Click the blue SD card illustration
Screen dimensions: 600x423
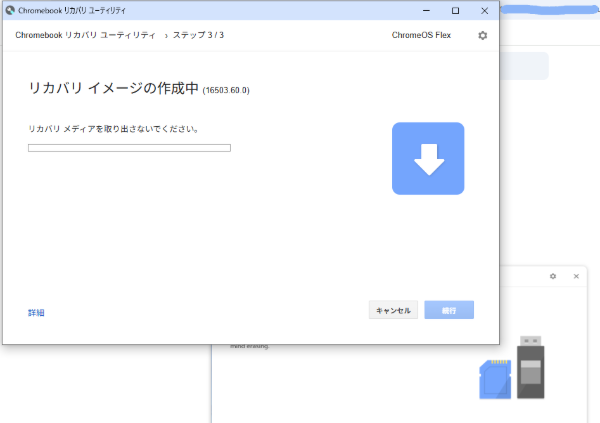click(x=495, y=376)
